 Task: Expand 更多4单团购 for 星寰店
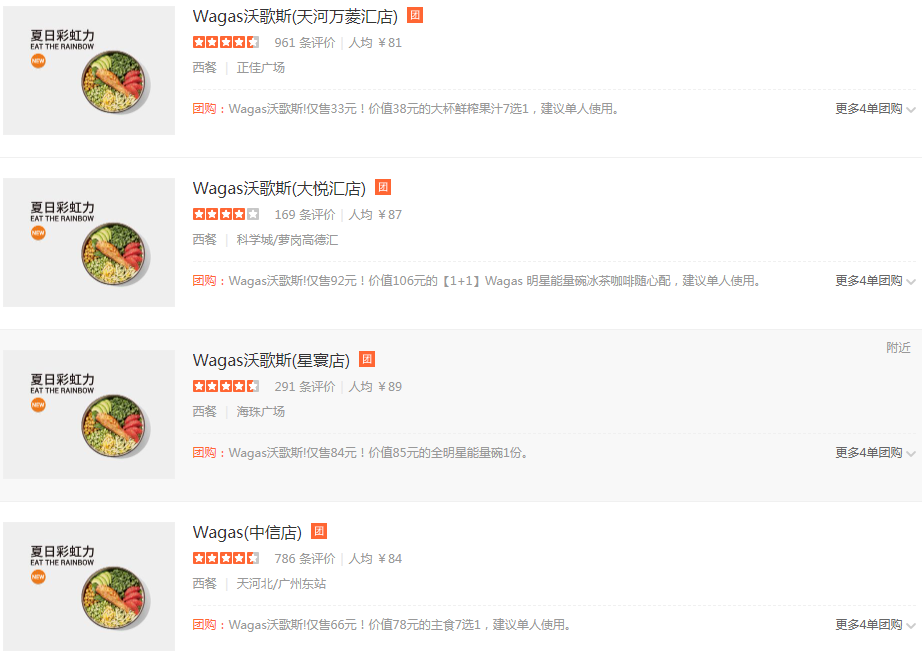[x=875, y=453]
